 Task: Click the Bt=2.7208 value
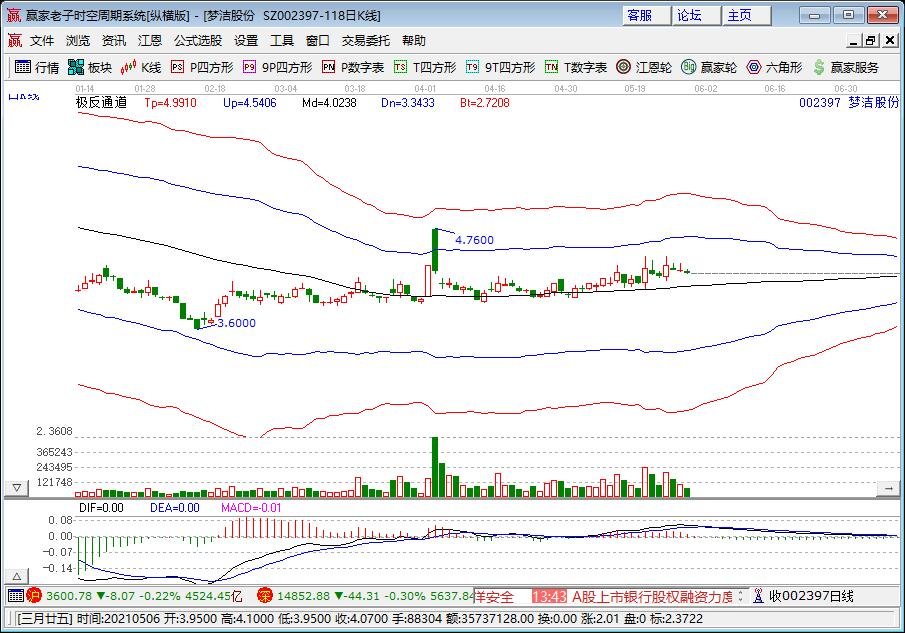485,103
